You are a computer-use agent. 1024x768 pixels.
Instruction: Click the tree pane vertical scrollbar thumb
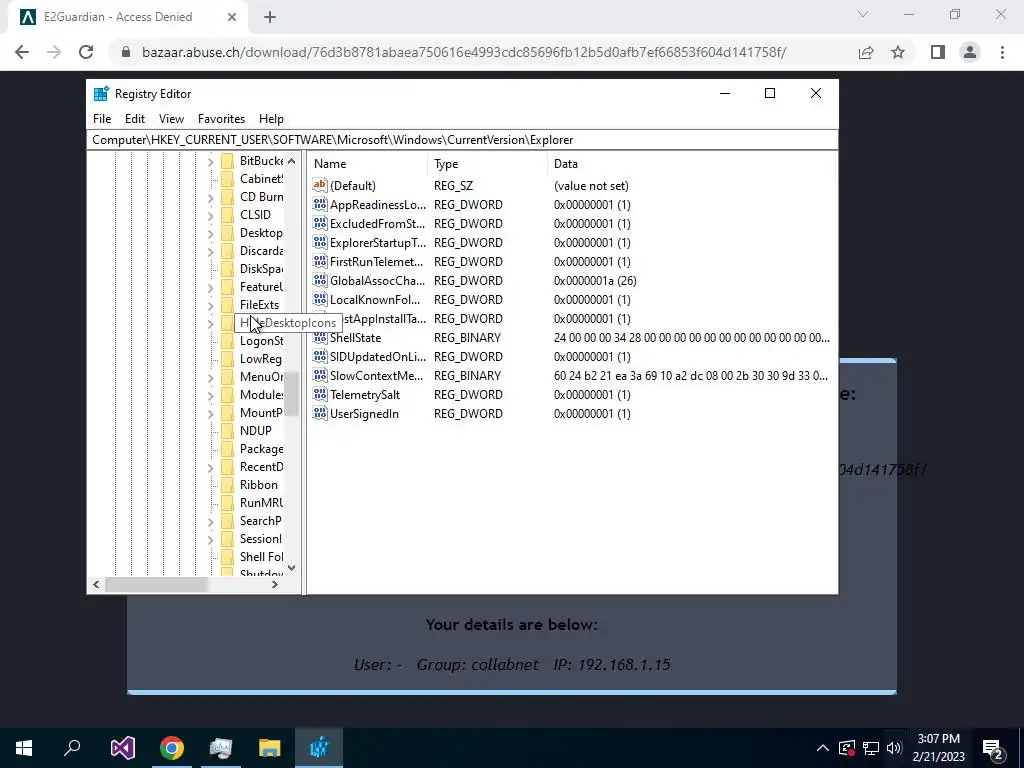coord(291,394)
